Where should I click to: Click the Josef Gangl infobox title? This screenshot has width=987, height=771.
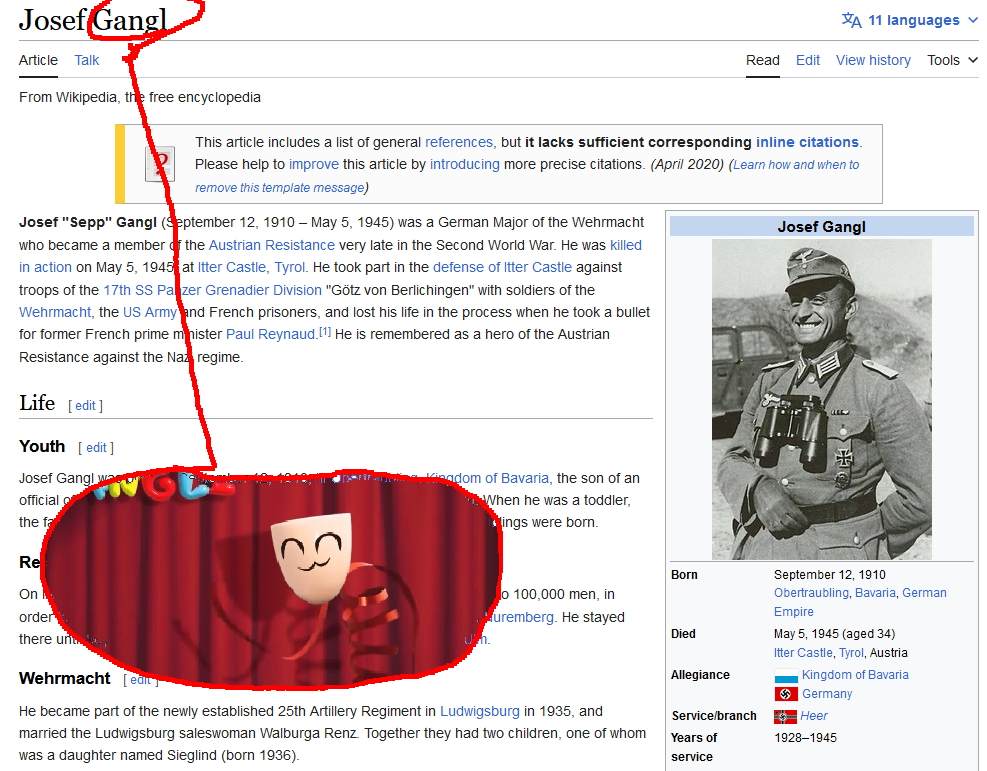(821, 227)
